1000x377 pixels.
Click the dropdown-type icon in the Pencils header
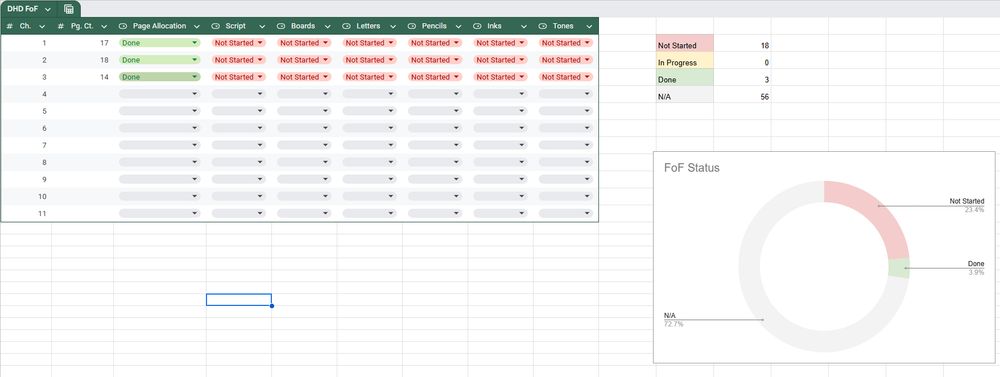pos(412,26)
